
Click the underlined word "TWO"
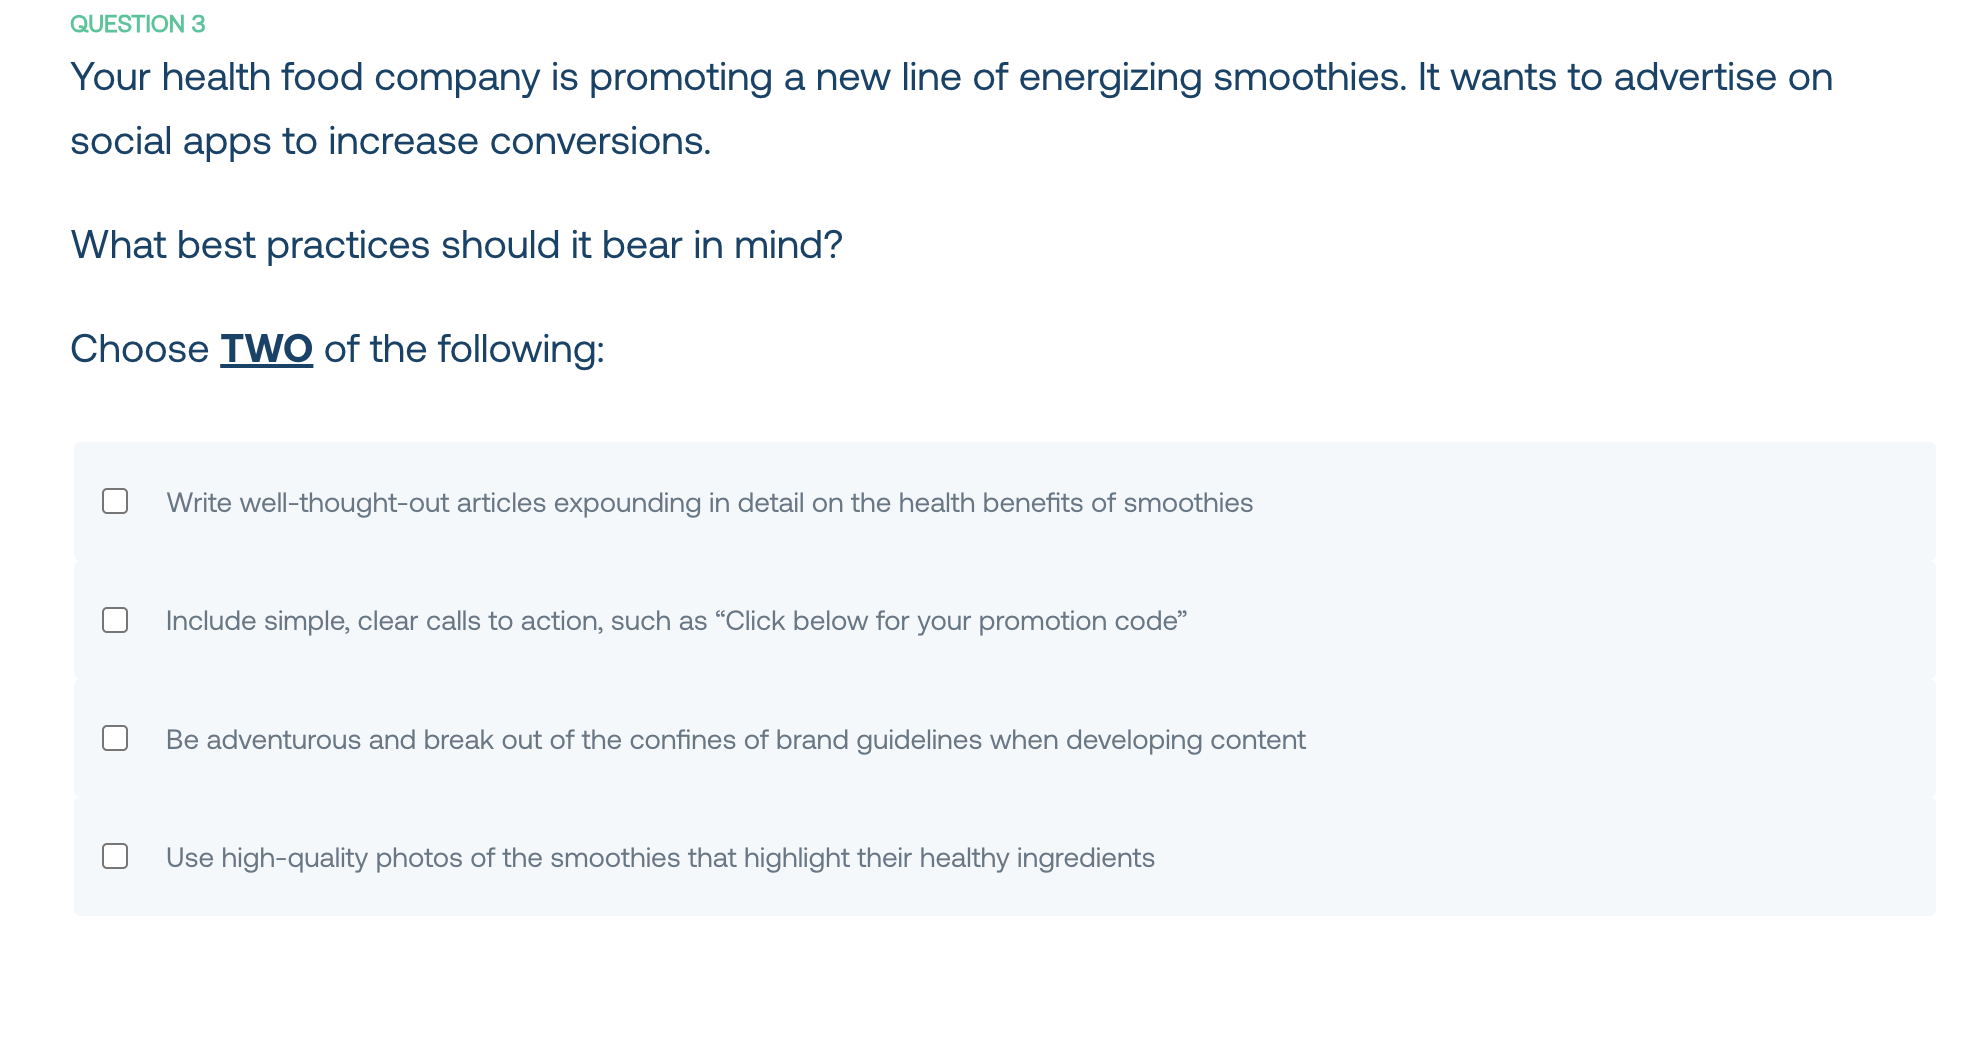(266, 349)
